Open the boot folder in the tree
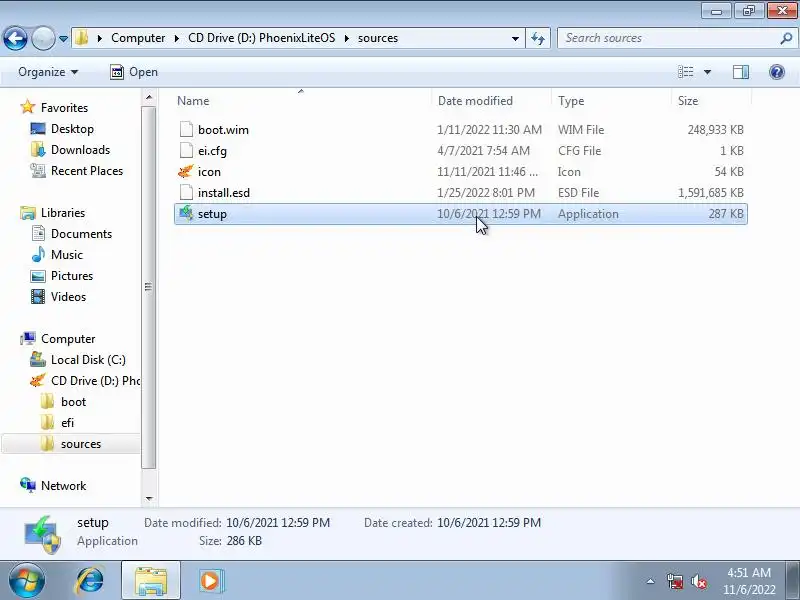The width and height of the screenshot is (800, 600). pyautogui.click(x=73, y=402)
